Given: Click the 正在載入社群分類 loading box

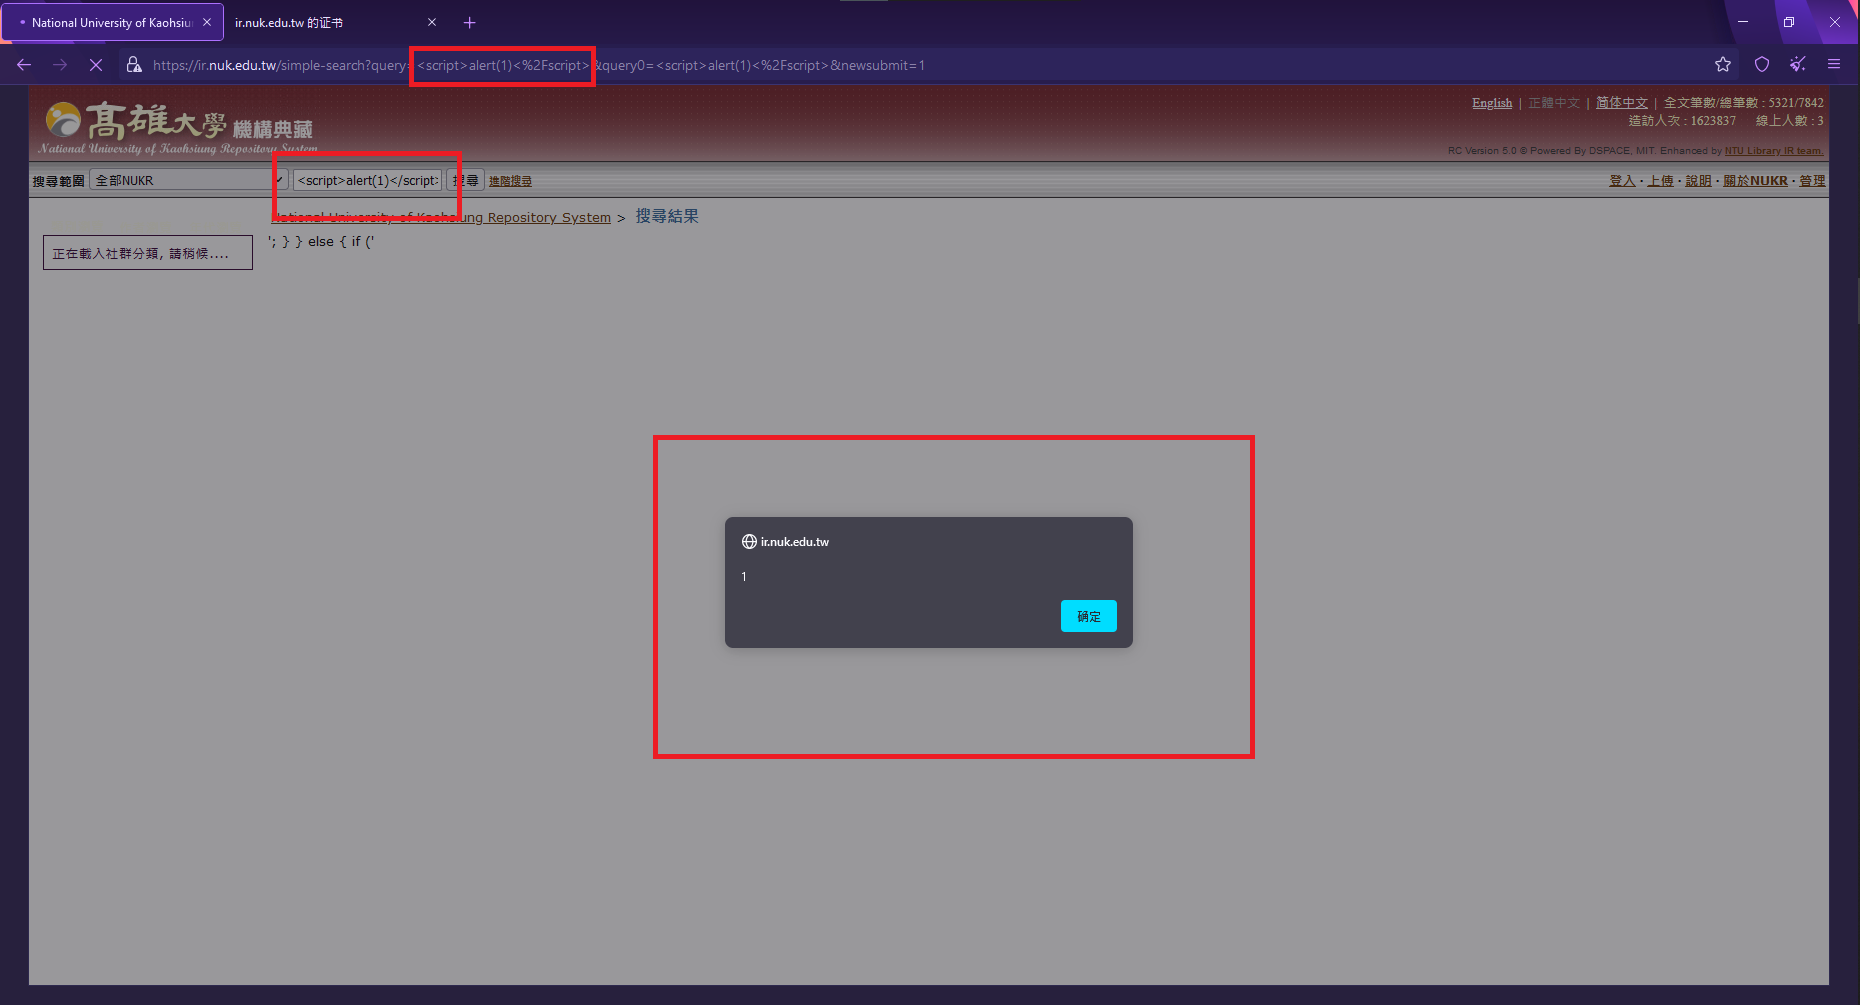Looking at the screenshot, I should [x=148, y=253].
